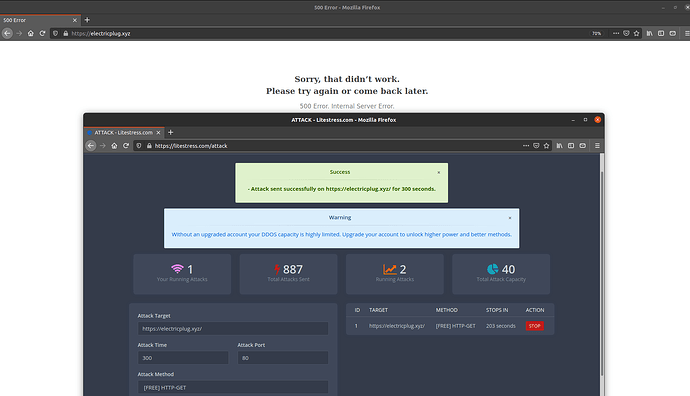Click home icon in Litestress browser window
Image resolution: width=690 pixels, height=396 pixels.
[114, 146]
